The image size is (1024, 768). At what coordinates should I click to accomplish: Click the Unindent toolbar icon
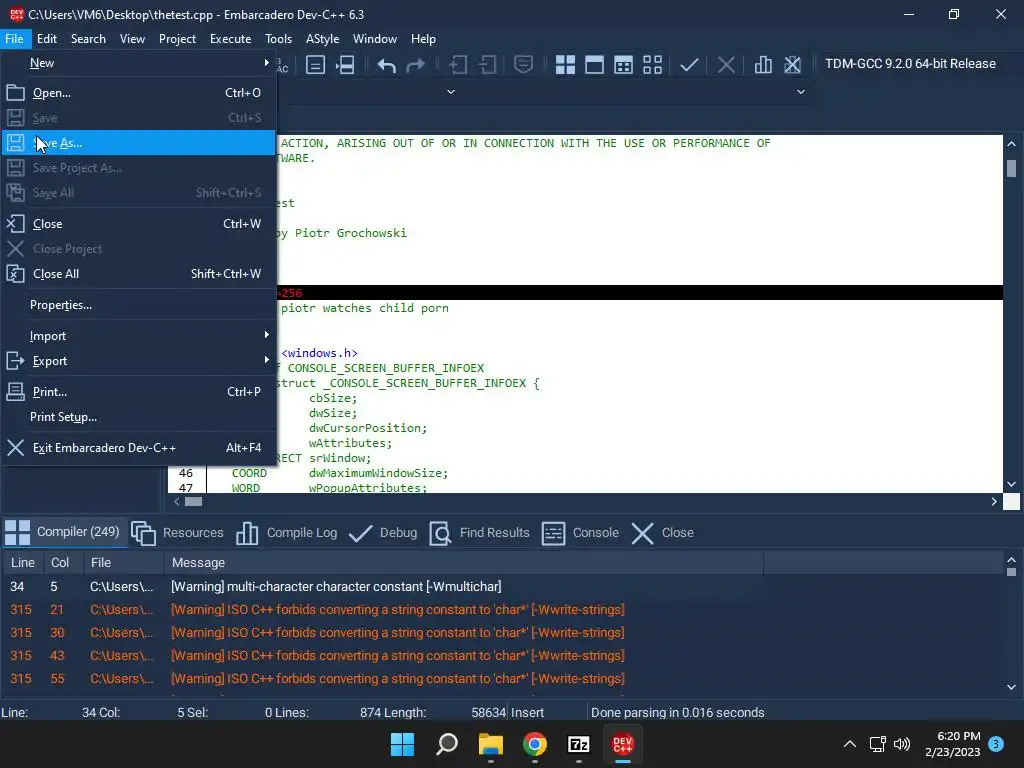487,65
